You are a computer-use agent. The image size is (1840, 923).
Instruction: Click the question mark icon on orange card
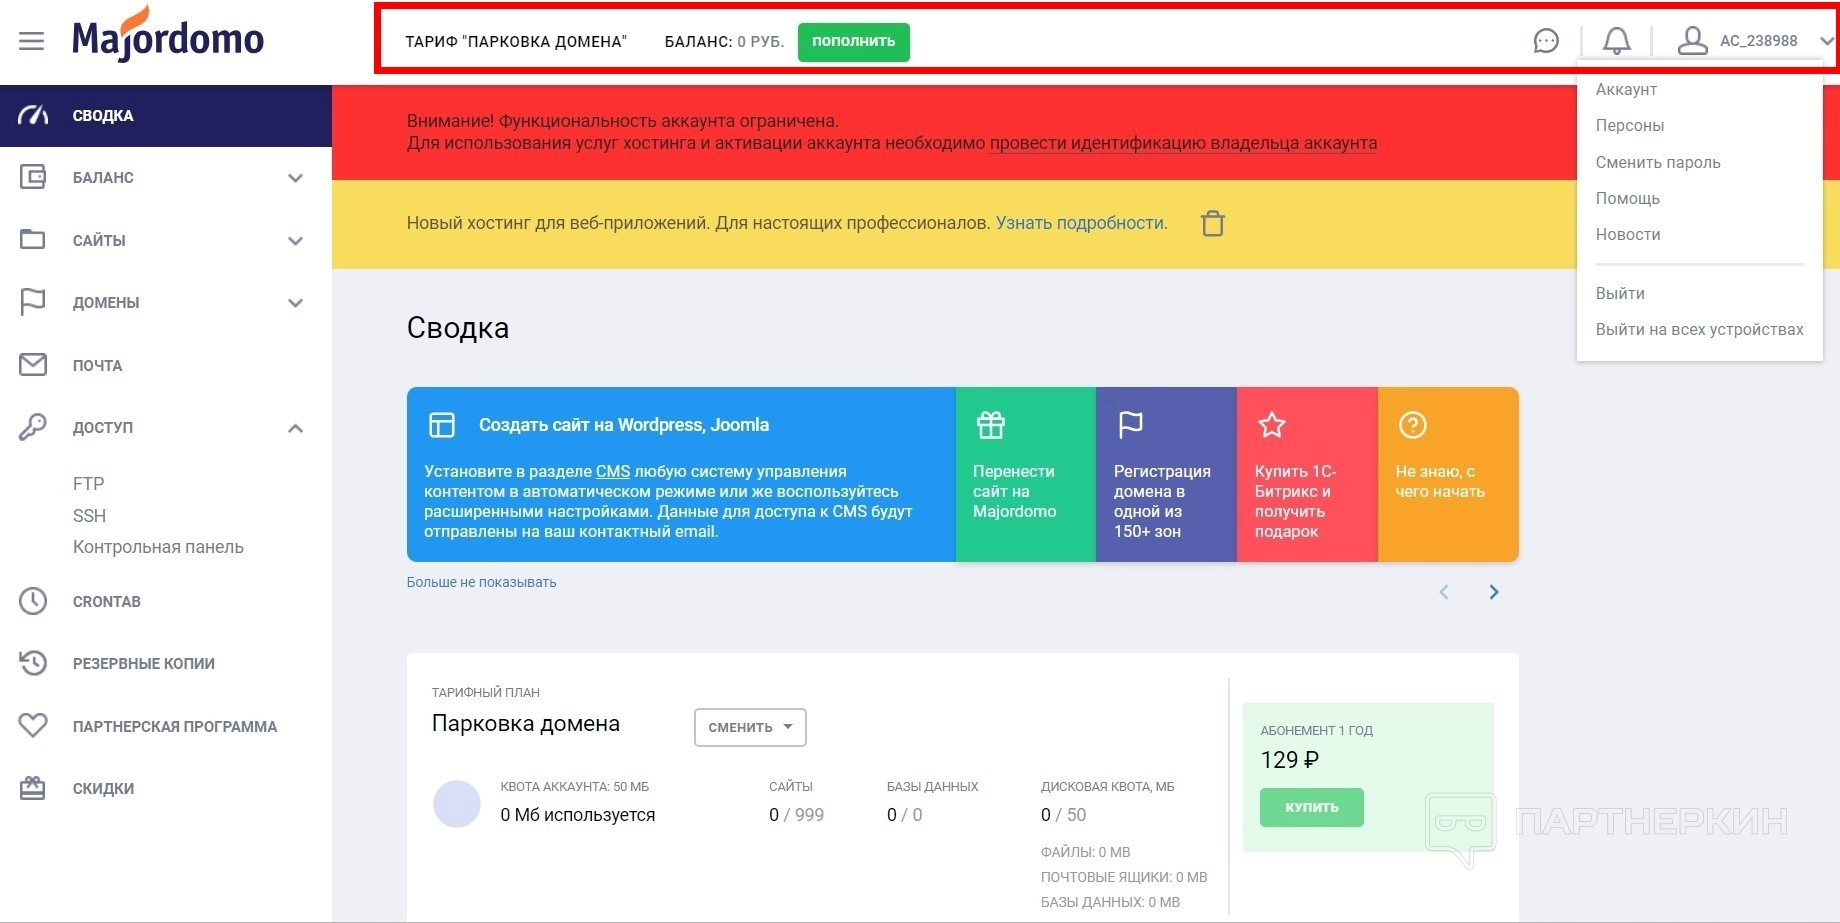[1413, 425]
